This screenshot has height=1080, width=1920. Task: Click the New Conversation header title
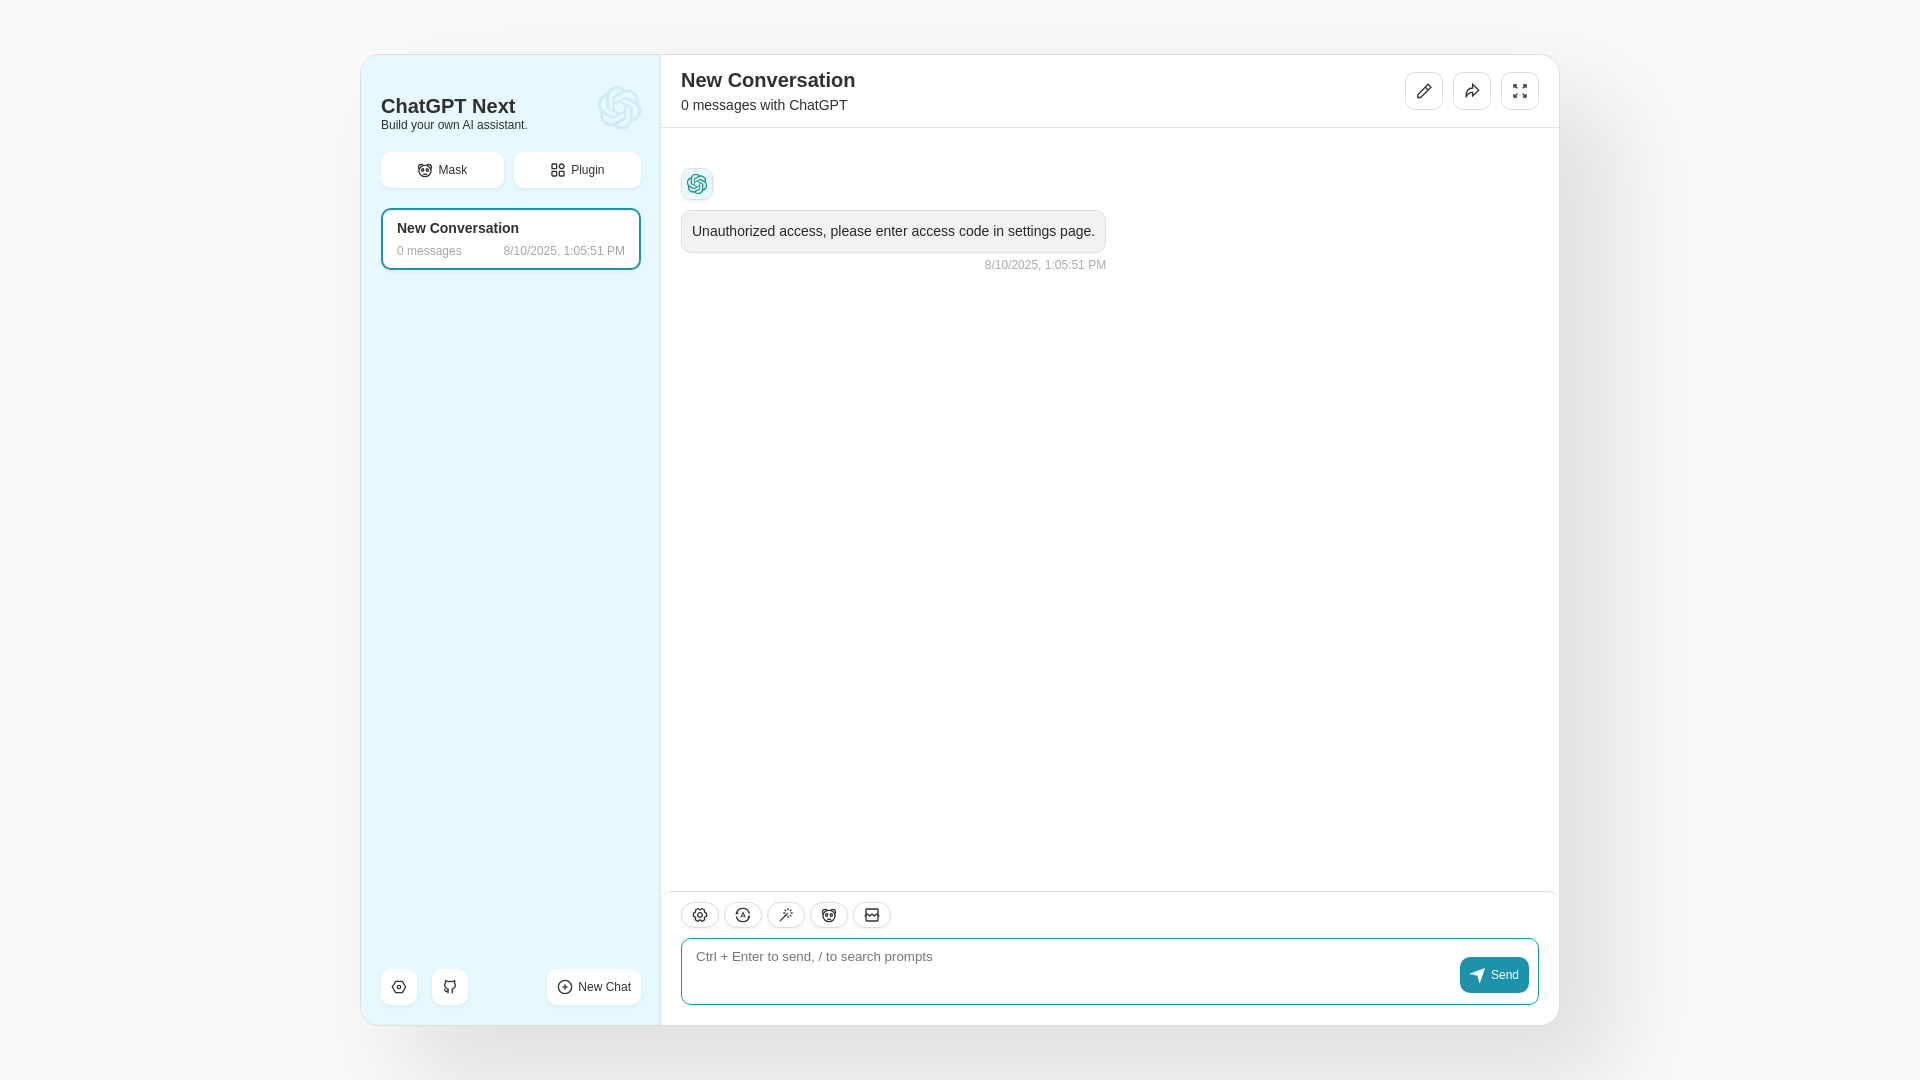[768, 80]
